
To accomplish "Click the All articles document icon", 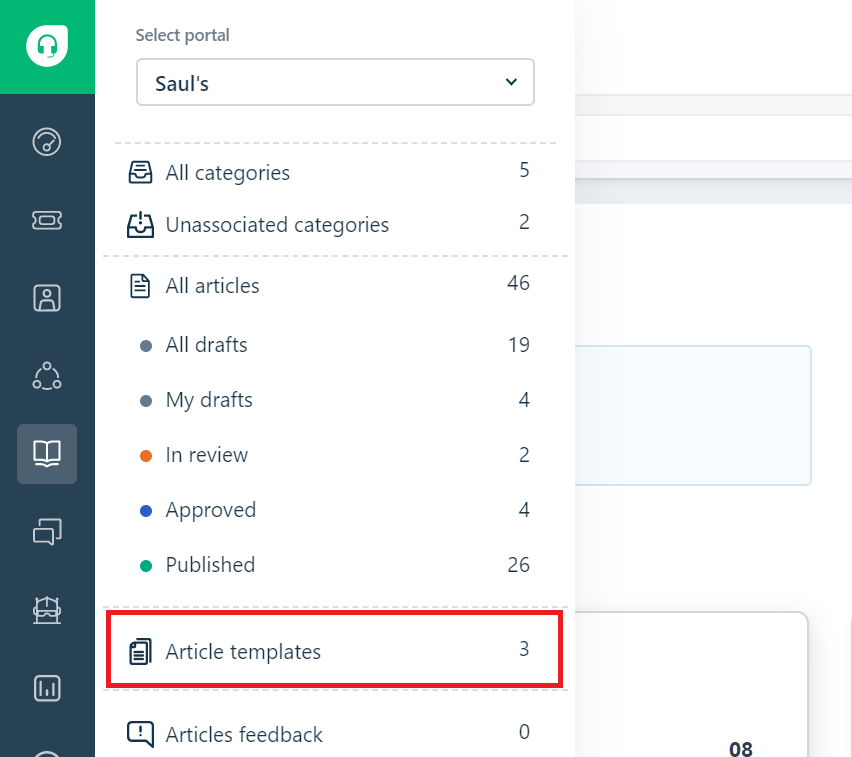I will [x=140, y=286].
